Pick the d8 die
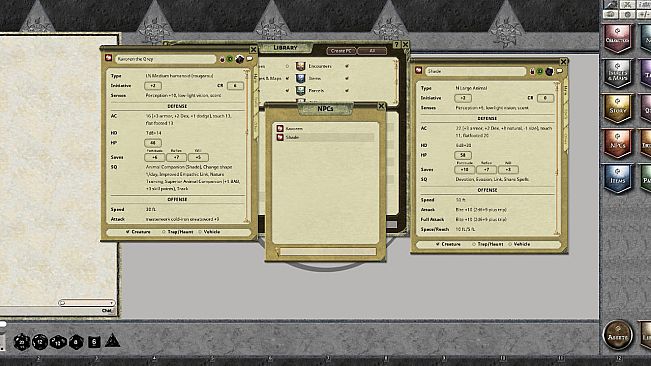 [x=76, y=342]
